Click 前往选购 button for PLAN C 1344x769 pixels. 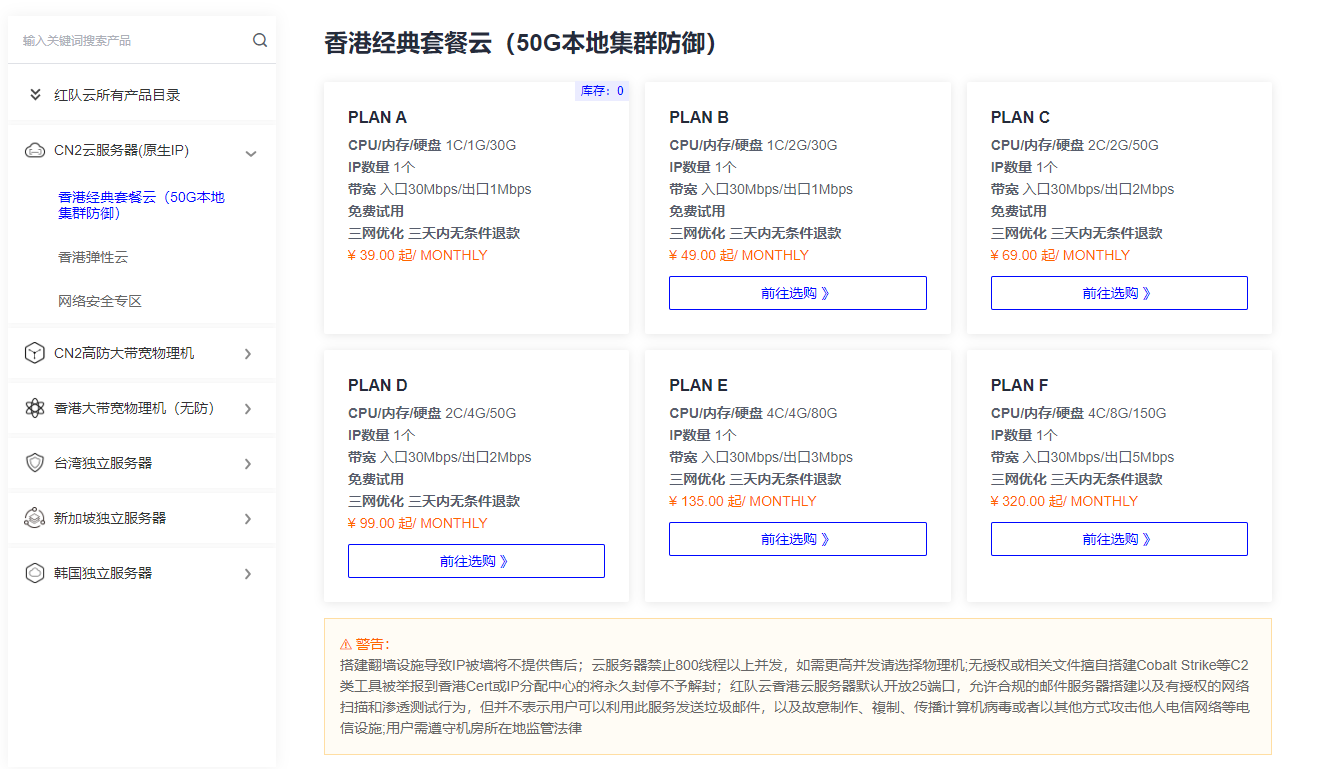1119,293
